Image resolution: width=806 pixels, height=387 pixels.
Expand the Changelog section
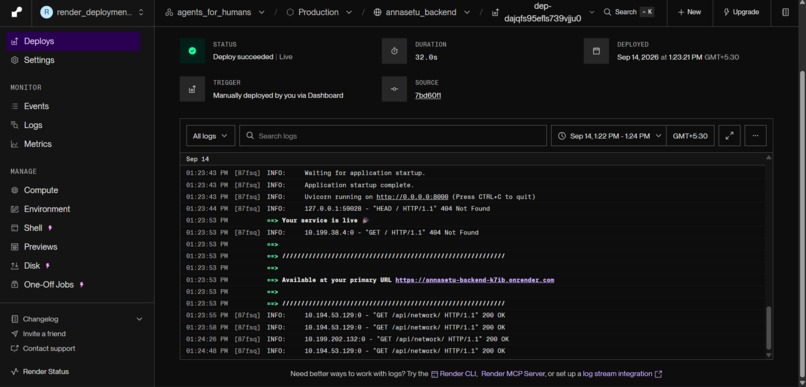click(77, 319)
